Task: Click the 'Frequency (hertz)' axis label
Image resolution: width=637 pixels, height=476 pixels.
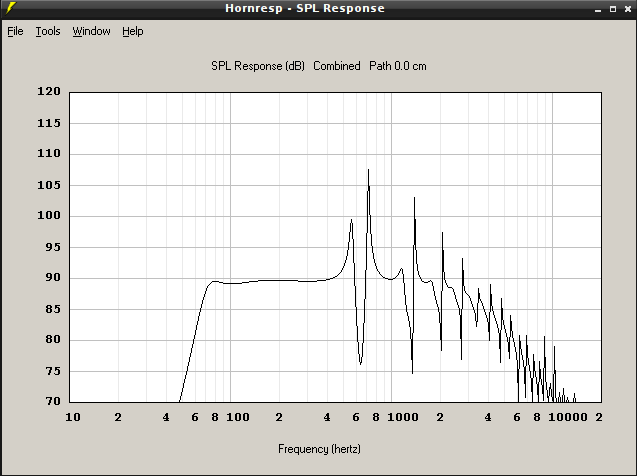Action: [x=319, y=449]
